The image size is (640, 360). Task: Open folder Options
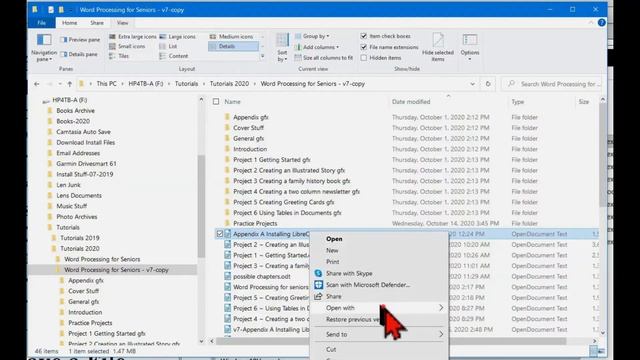coord(470,47)
